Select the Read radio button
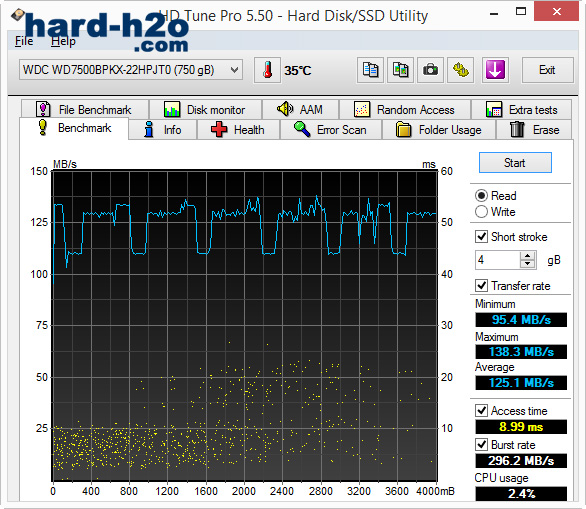This screenshot has width=586, height=509. click(x=481, y=195)
